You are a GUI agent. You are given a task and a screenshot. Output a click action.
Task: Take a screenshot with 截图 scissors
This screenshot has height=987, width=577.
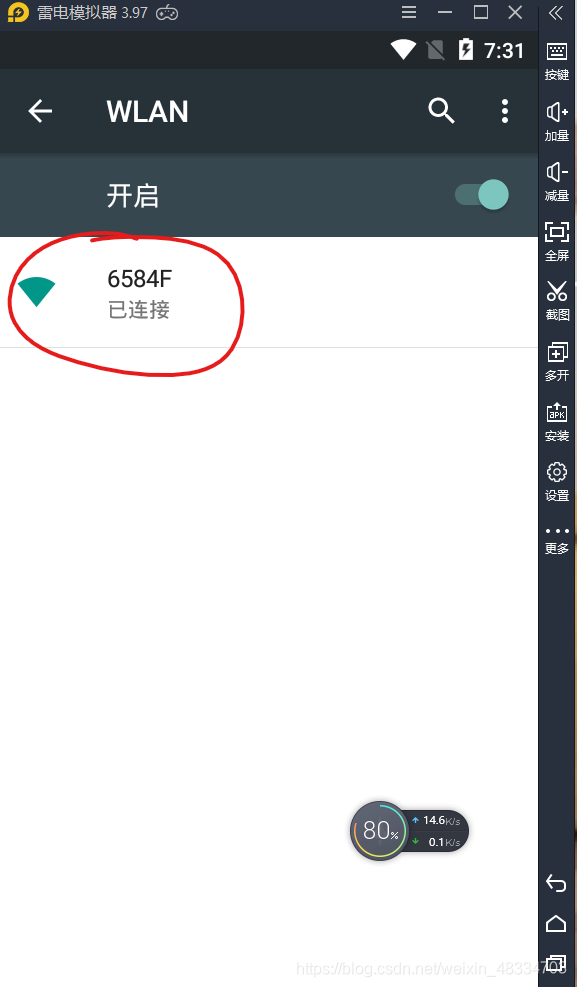(557, 301)
